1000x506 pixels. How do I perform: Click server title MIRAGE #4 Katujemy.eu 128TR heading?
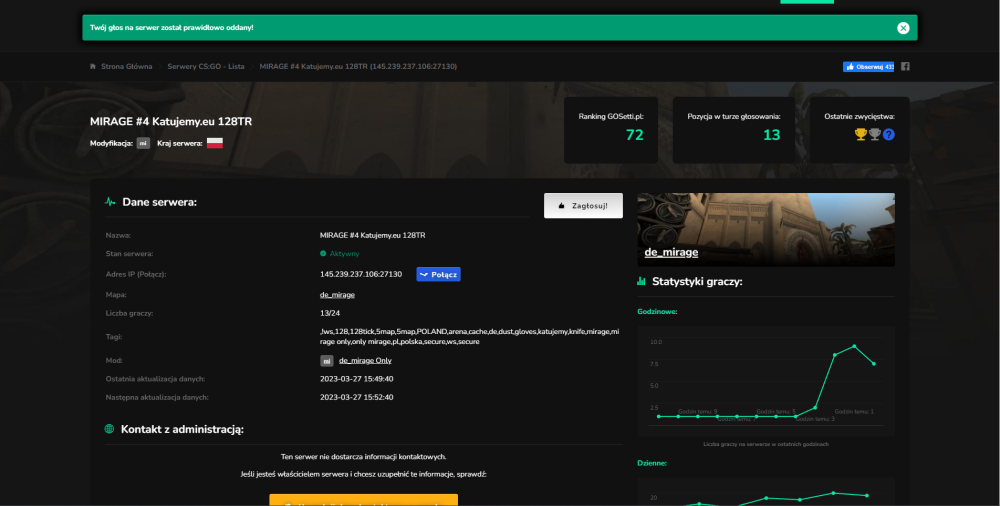click(x=171, y=121)
